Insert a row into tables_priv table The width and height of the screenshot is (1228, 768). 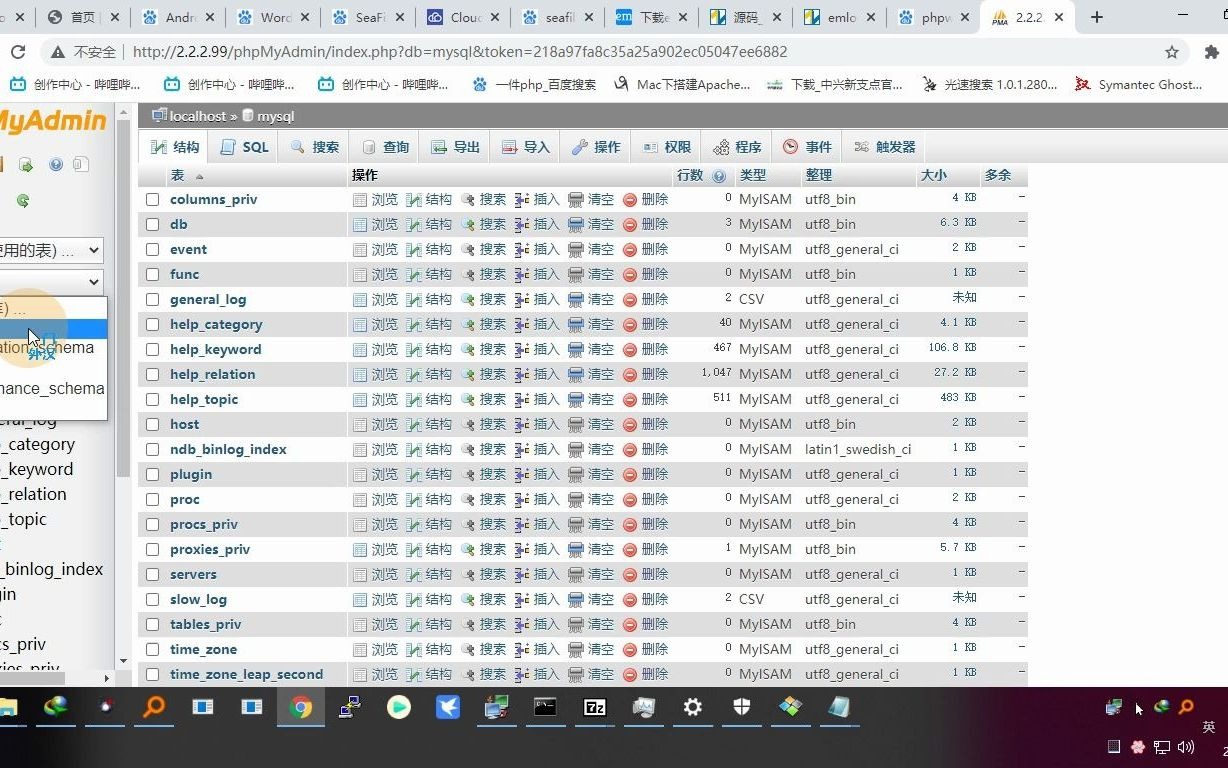(537, 624)
